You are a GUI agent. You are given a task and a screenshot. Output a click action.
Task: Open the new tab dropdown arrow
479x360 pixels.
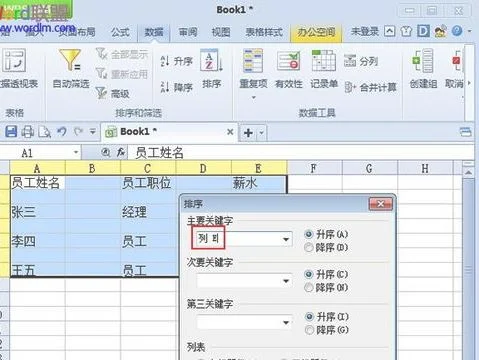pos(262,133)
